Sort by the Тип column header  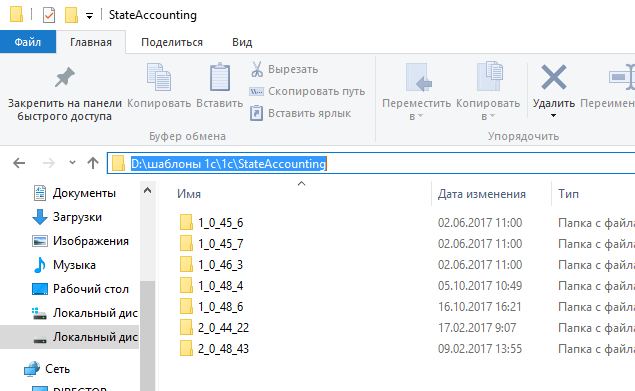(569, 194)
